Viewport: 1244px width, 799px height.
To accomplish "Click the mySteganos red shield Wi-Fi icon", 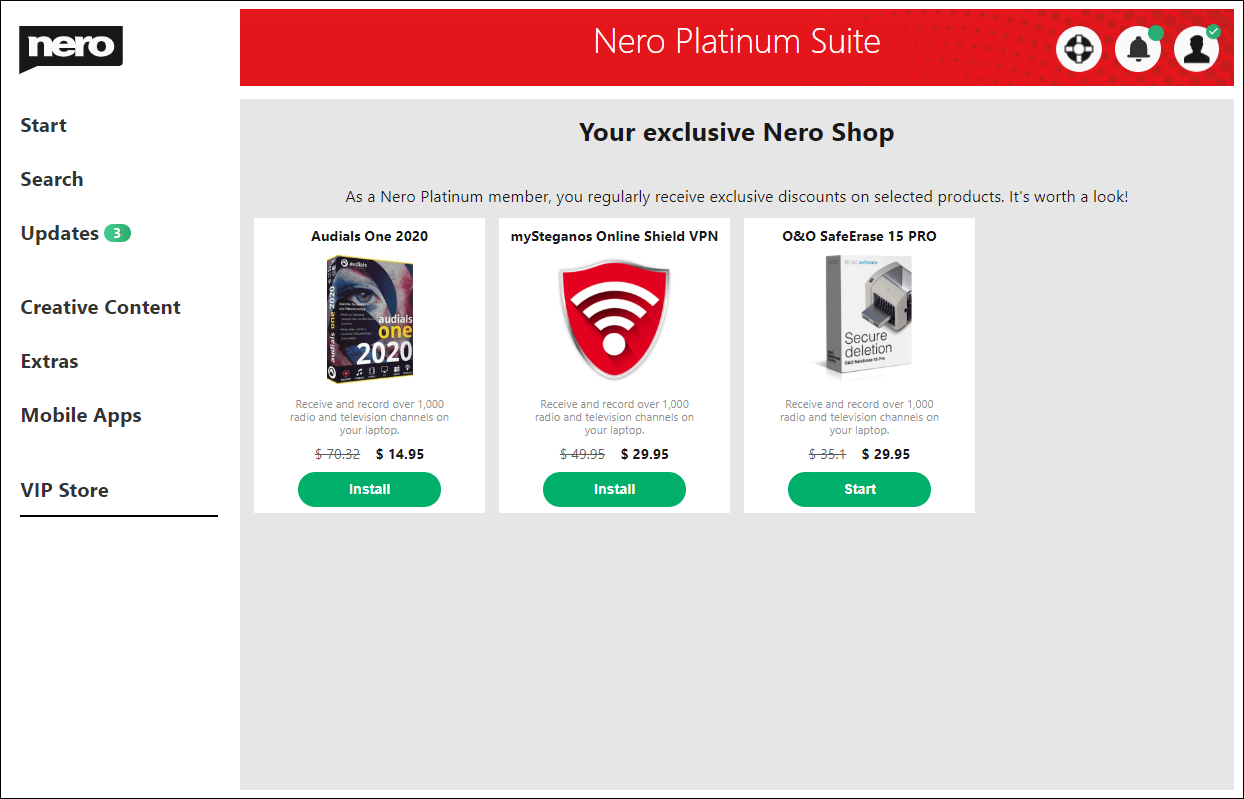I will tap(614, 320).
